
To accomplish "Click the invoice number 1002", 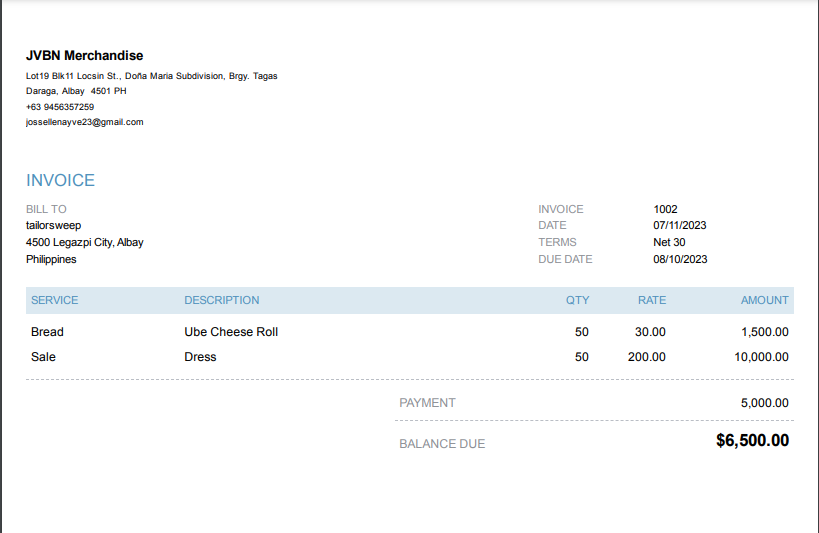I will (x=665, y=209).
